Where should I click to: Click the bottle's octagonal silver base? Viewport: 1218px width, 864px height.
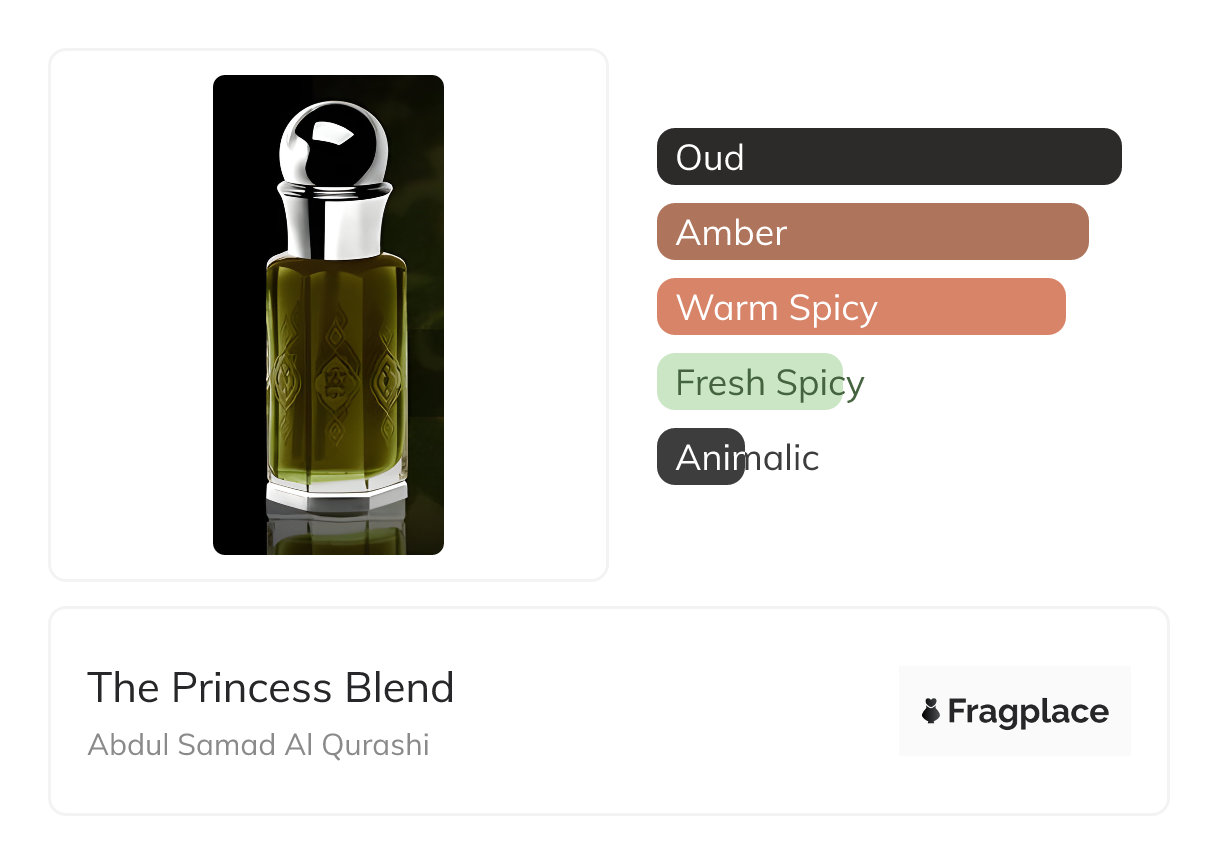[x=336, y=497]
